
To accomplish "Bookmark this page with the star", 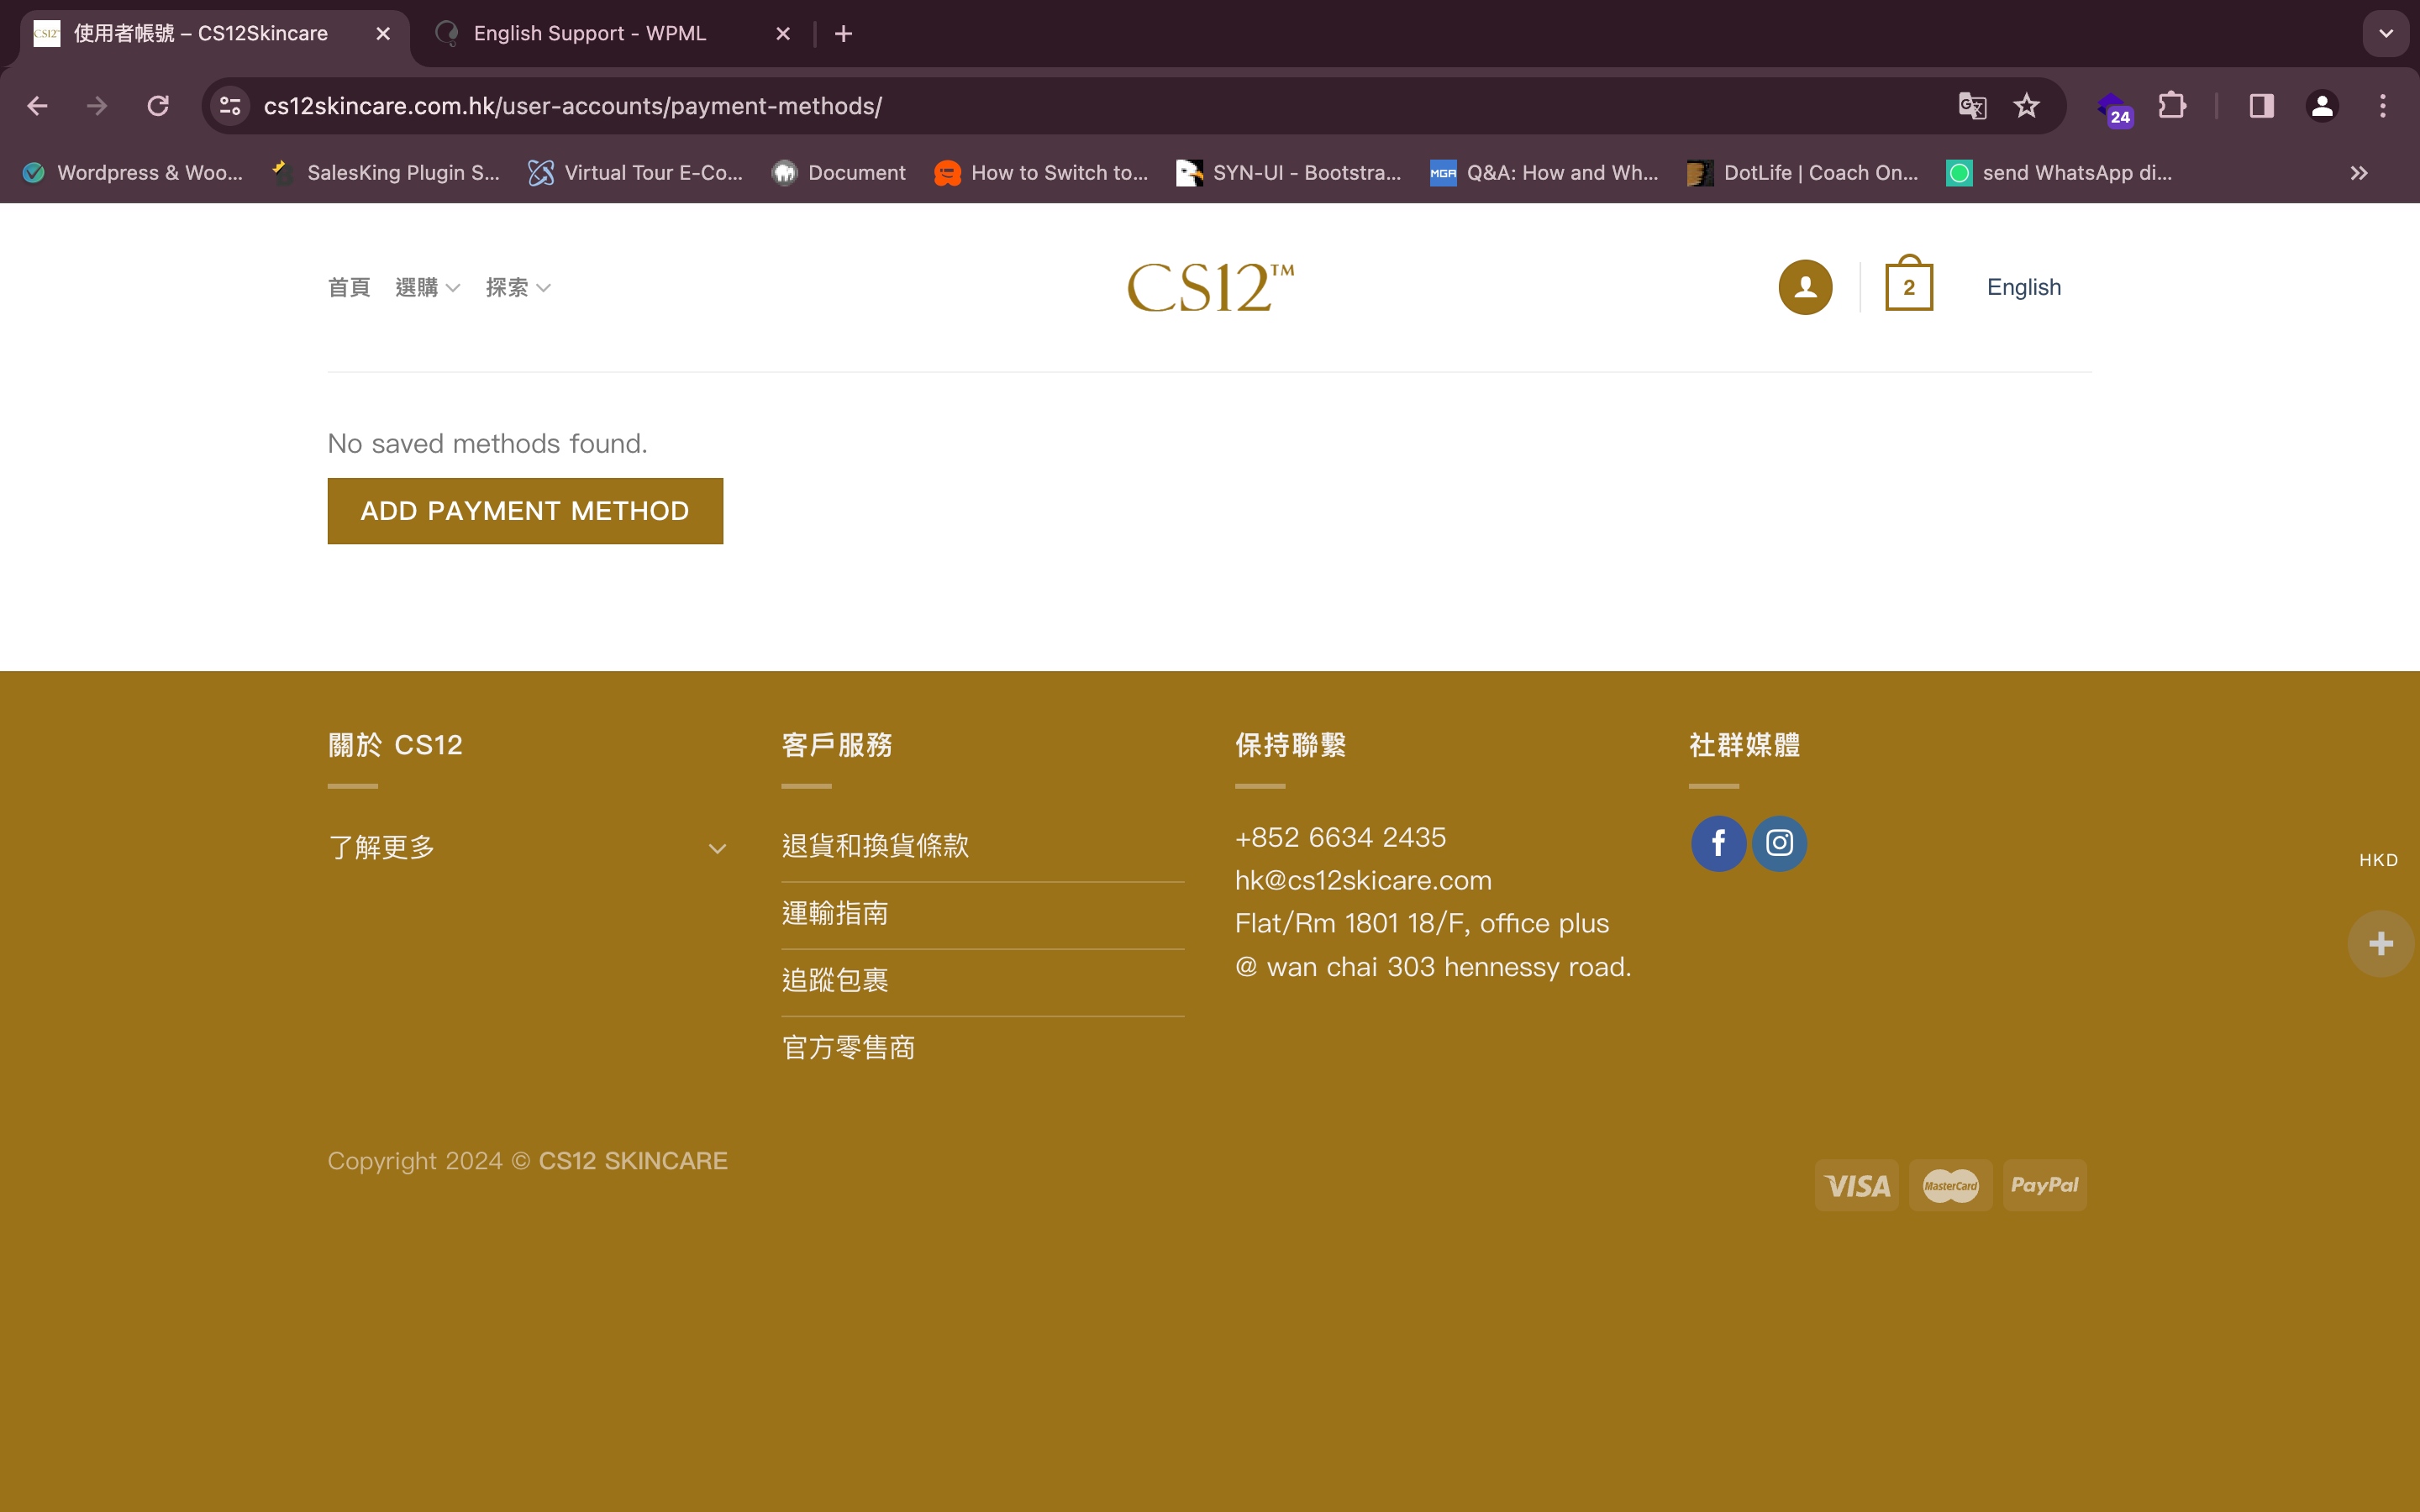I will click(x=2026, y=106).
